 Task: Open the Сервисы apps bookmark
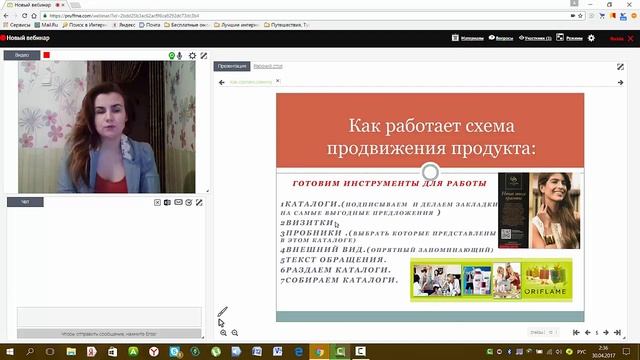click(17, 25)
